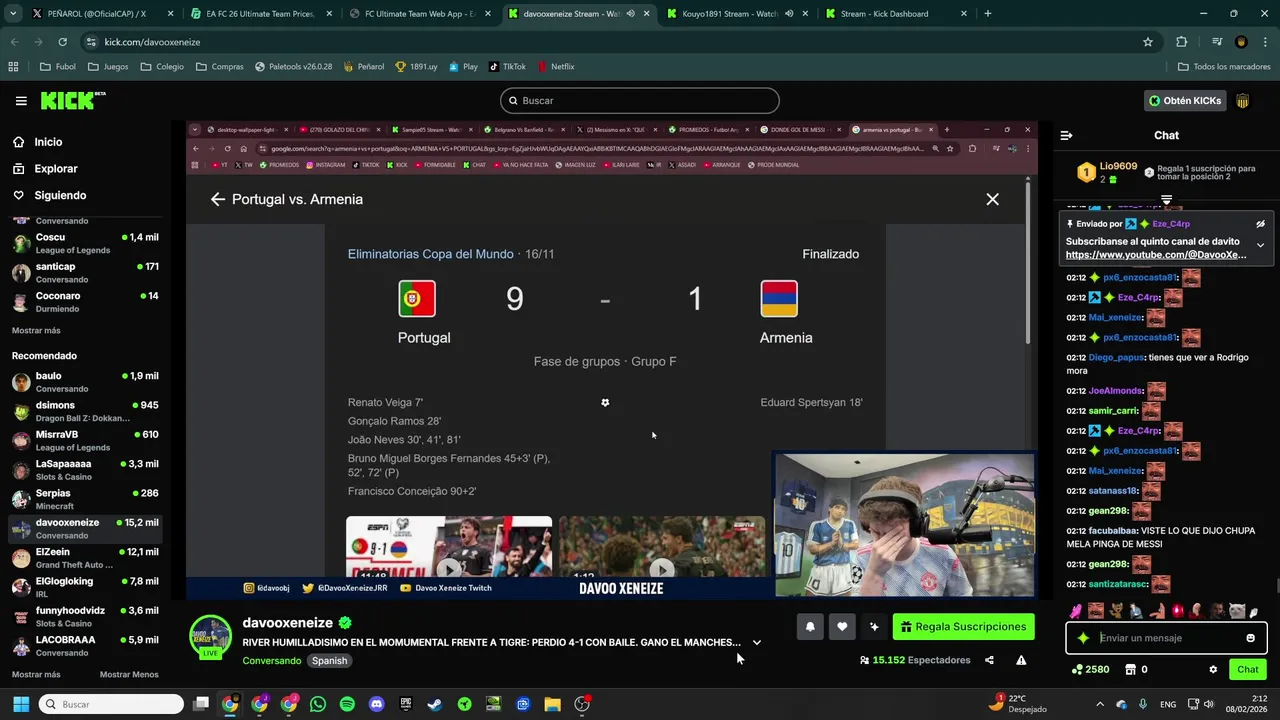The height and width of the screenshot is (720, 1280).
Task: Click the sparkle button beside the heart
Action: 874,627
